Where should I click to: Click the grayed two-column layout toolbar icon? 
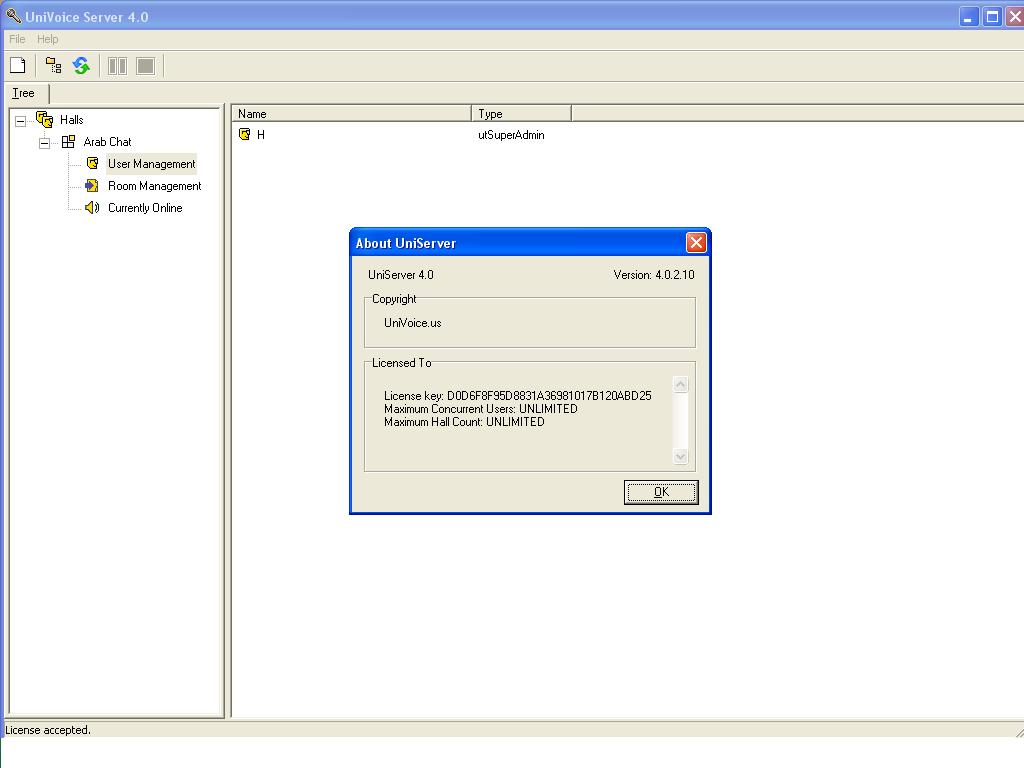[x=117, y=66]
